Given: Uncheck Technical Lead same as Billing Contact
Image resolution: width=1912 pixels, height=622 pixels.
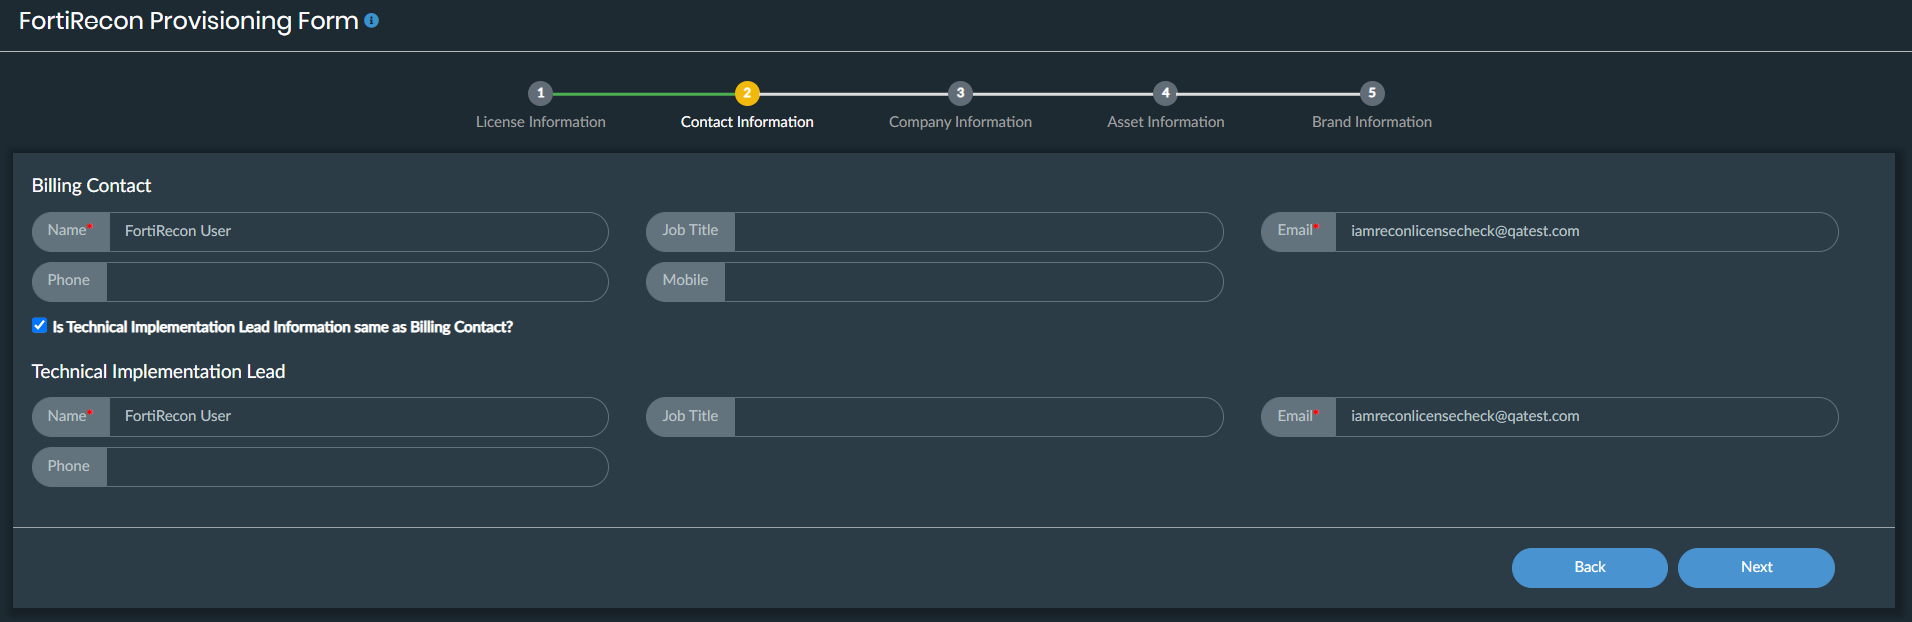Looking at the screenshot, I should (x=40, y=325).
